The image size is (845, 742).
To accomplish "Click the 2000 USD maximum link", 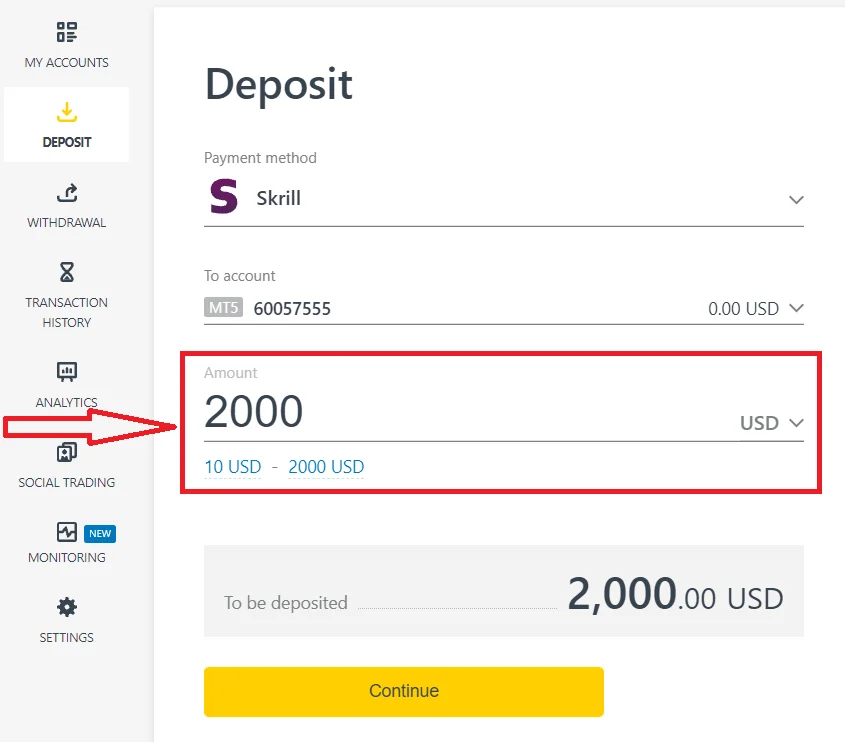I will pos(326,467).
